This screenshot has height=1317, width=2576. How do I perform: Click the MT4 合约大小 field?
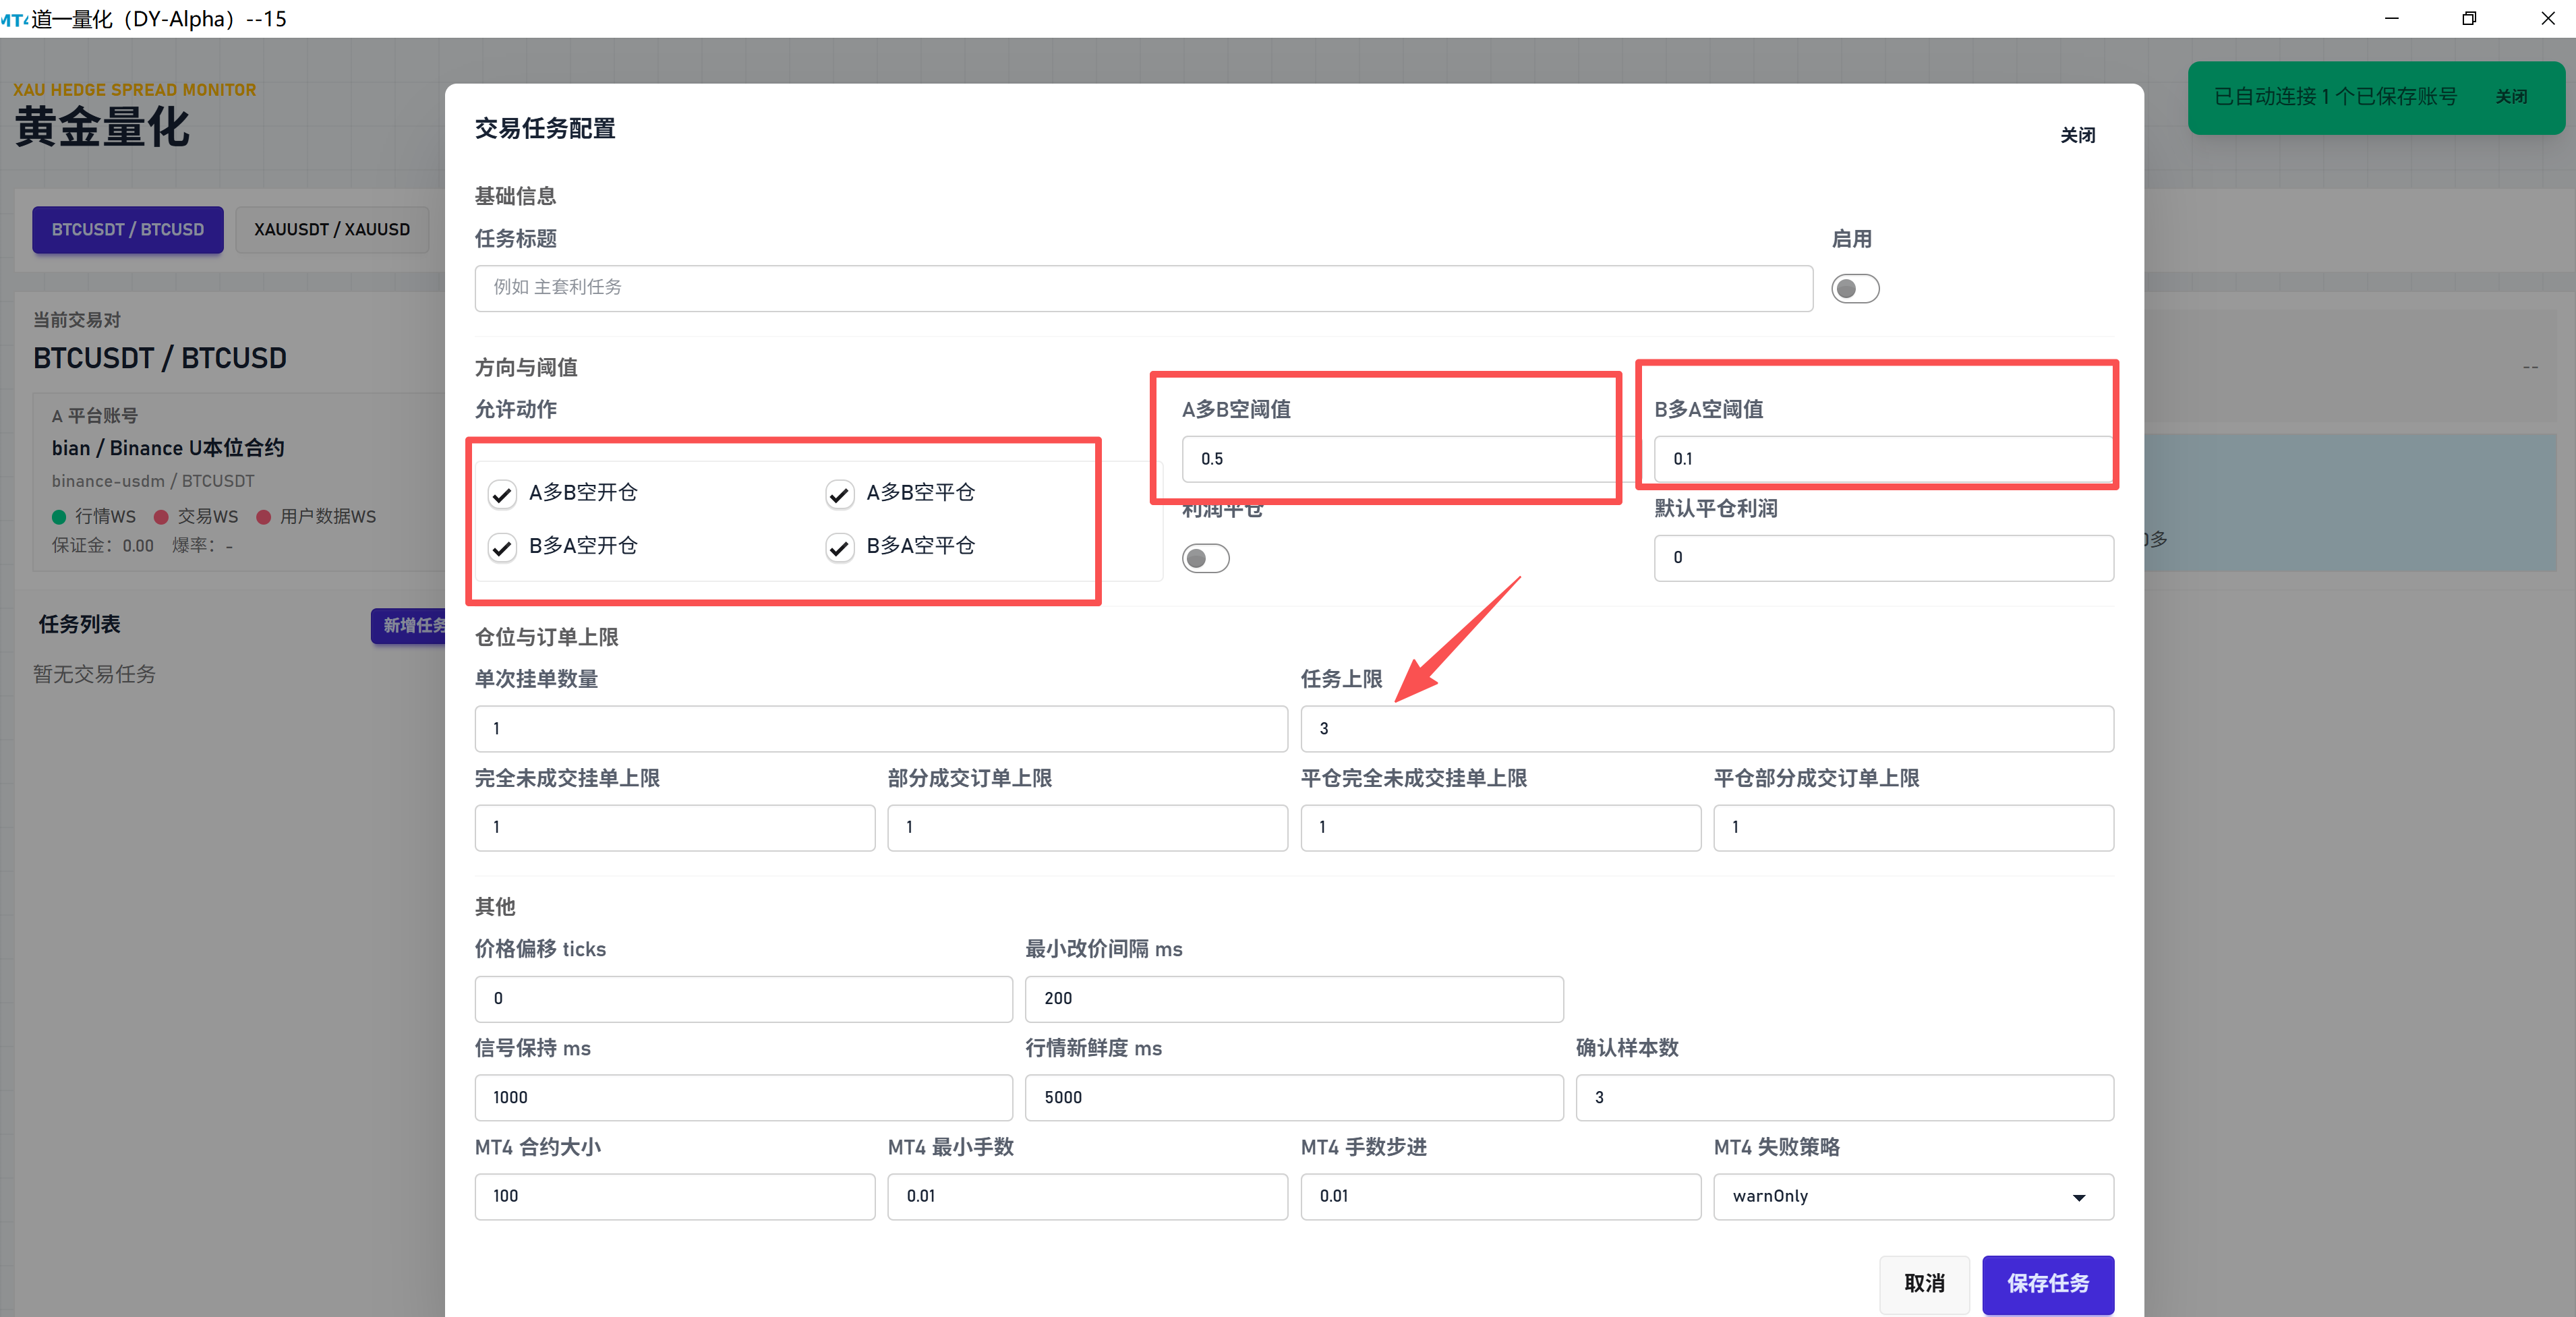[675, 1196]
